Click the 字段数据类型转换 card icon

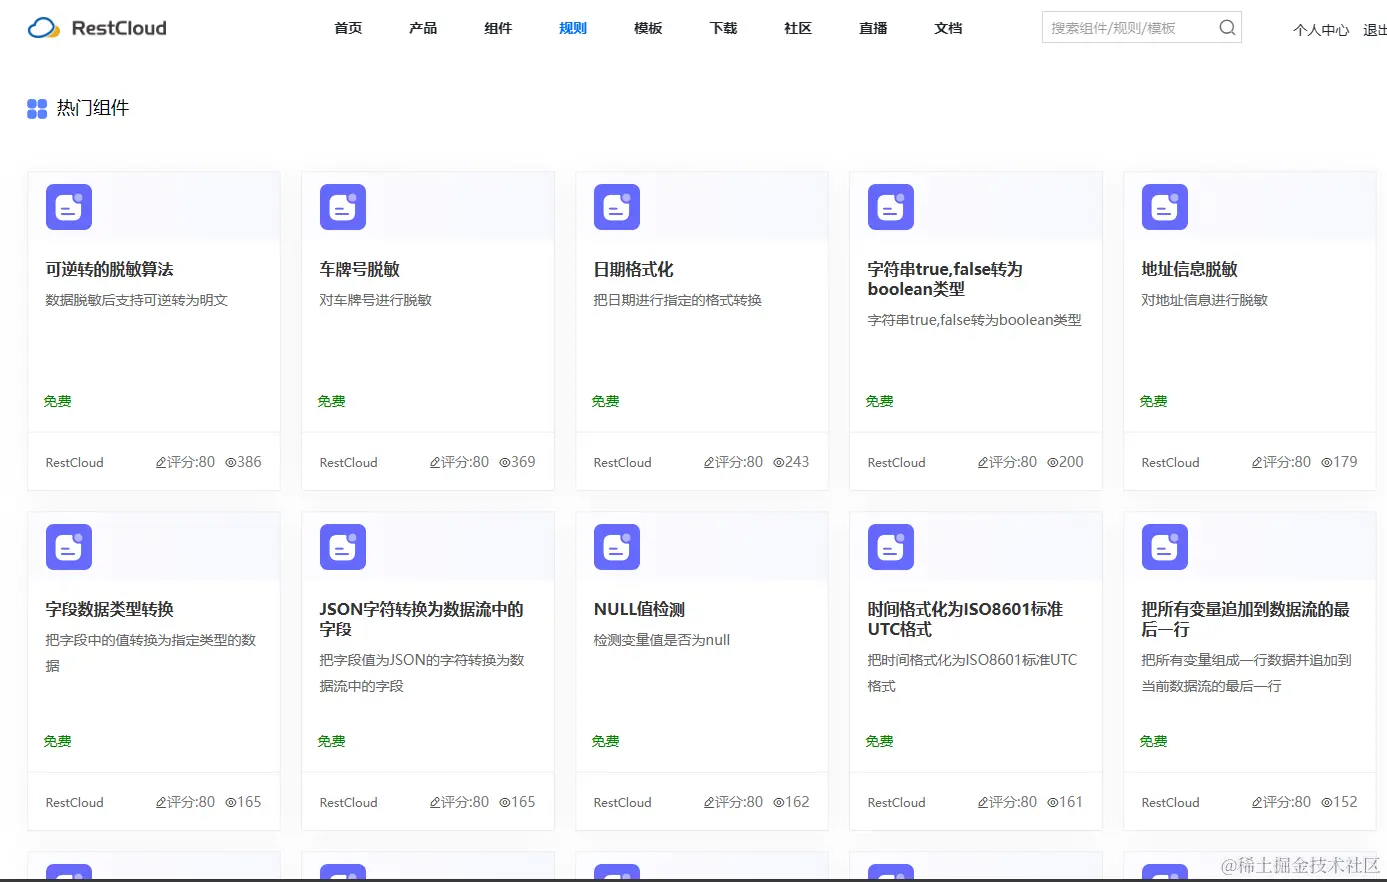coord(69,547)
